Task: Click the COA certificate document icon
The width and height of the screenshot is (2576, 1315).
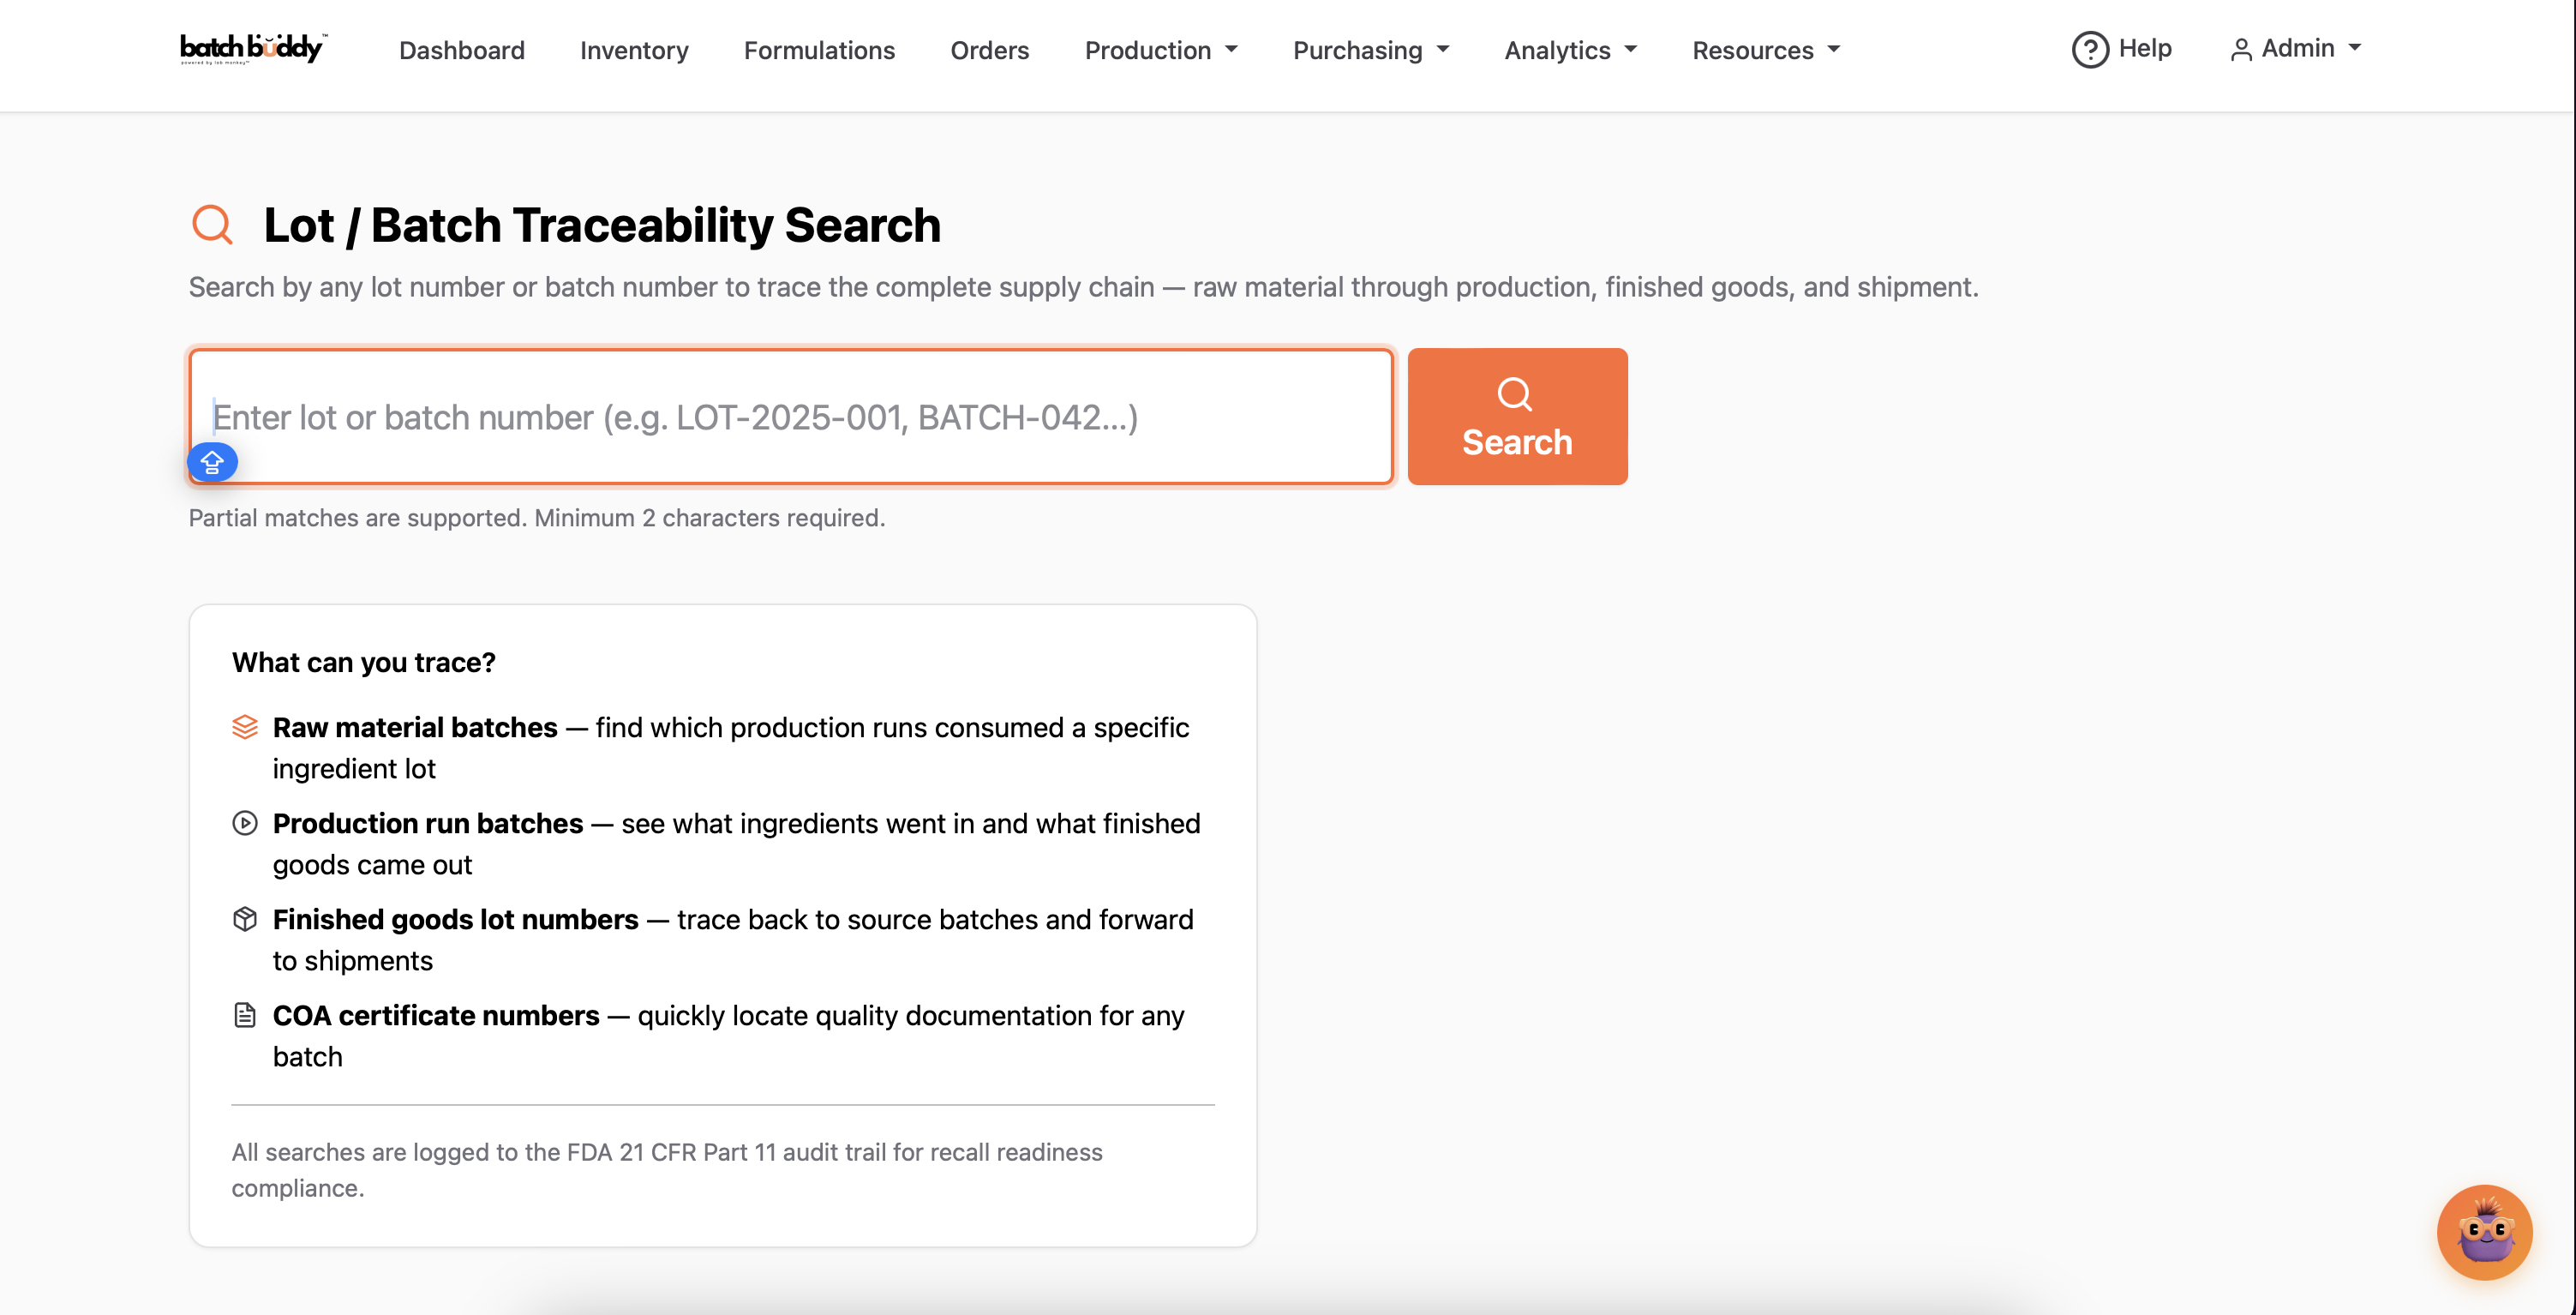Action: pyautogui.click(x=245, y=1014)
